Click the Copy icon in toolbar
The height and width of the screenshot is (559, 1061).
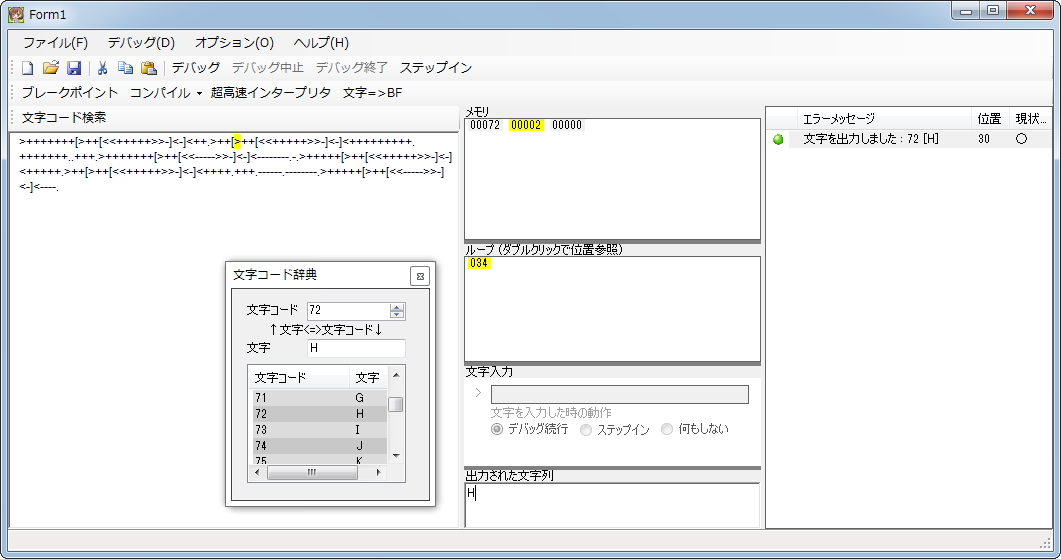coord(125,68)
